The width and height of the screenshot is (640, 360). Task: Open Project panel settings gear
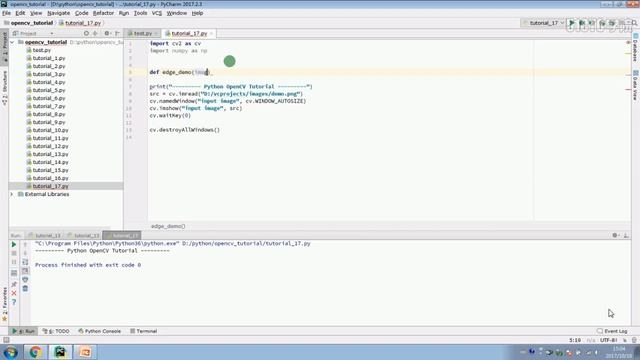pyautogui.click(x=107, y=33)
